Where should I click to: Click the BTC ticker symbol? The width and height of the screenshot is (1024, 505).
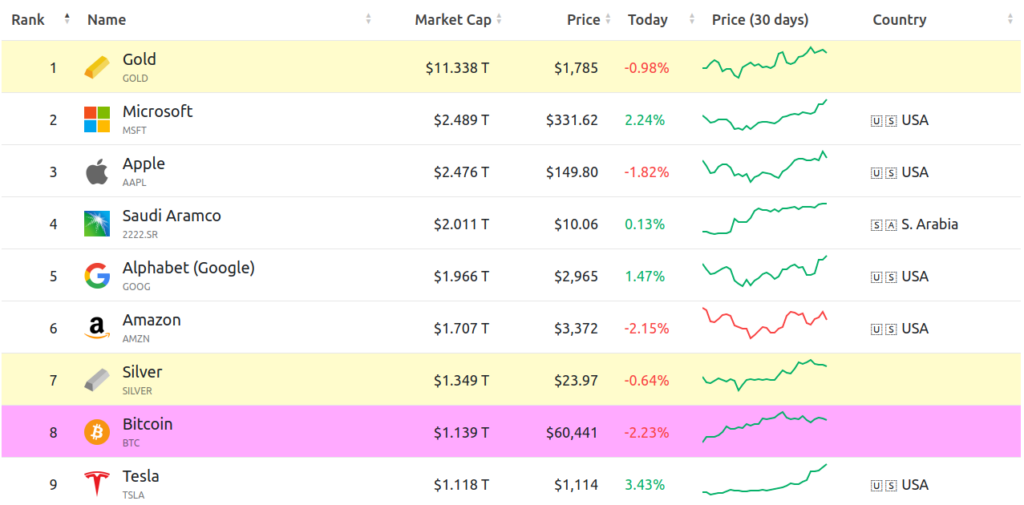click(x=131, y=443)
